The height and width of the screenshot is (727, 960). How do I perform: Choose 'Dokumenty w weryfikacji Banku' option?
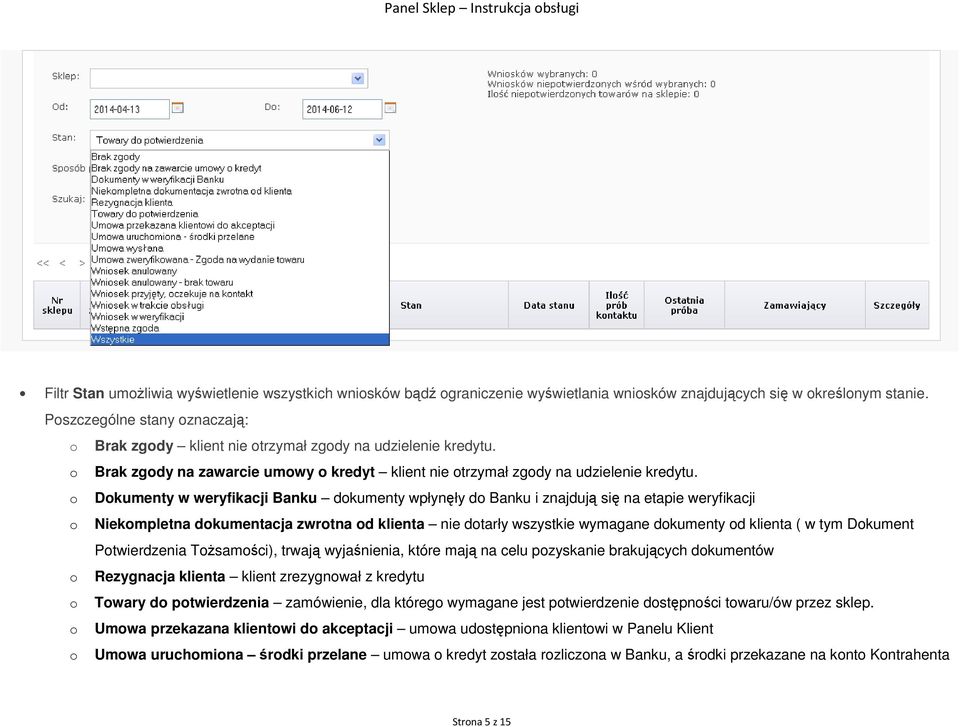(x=239, y=179)
